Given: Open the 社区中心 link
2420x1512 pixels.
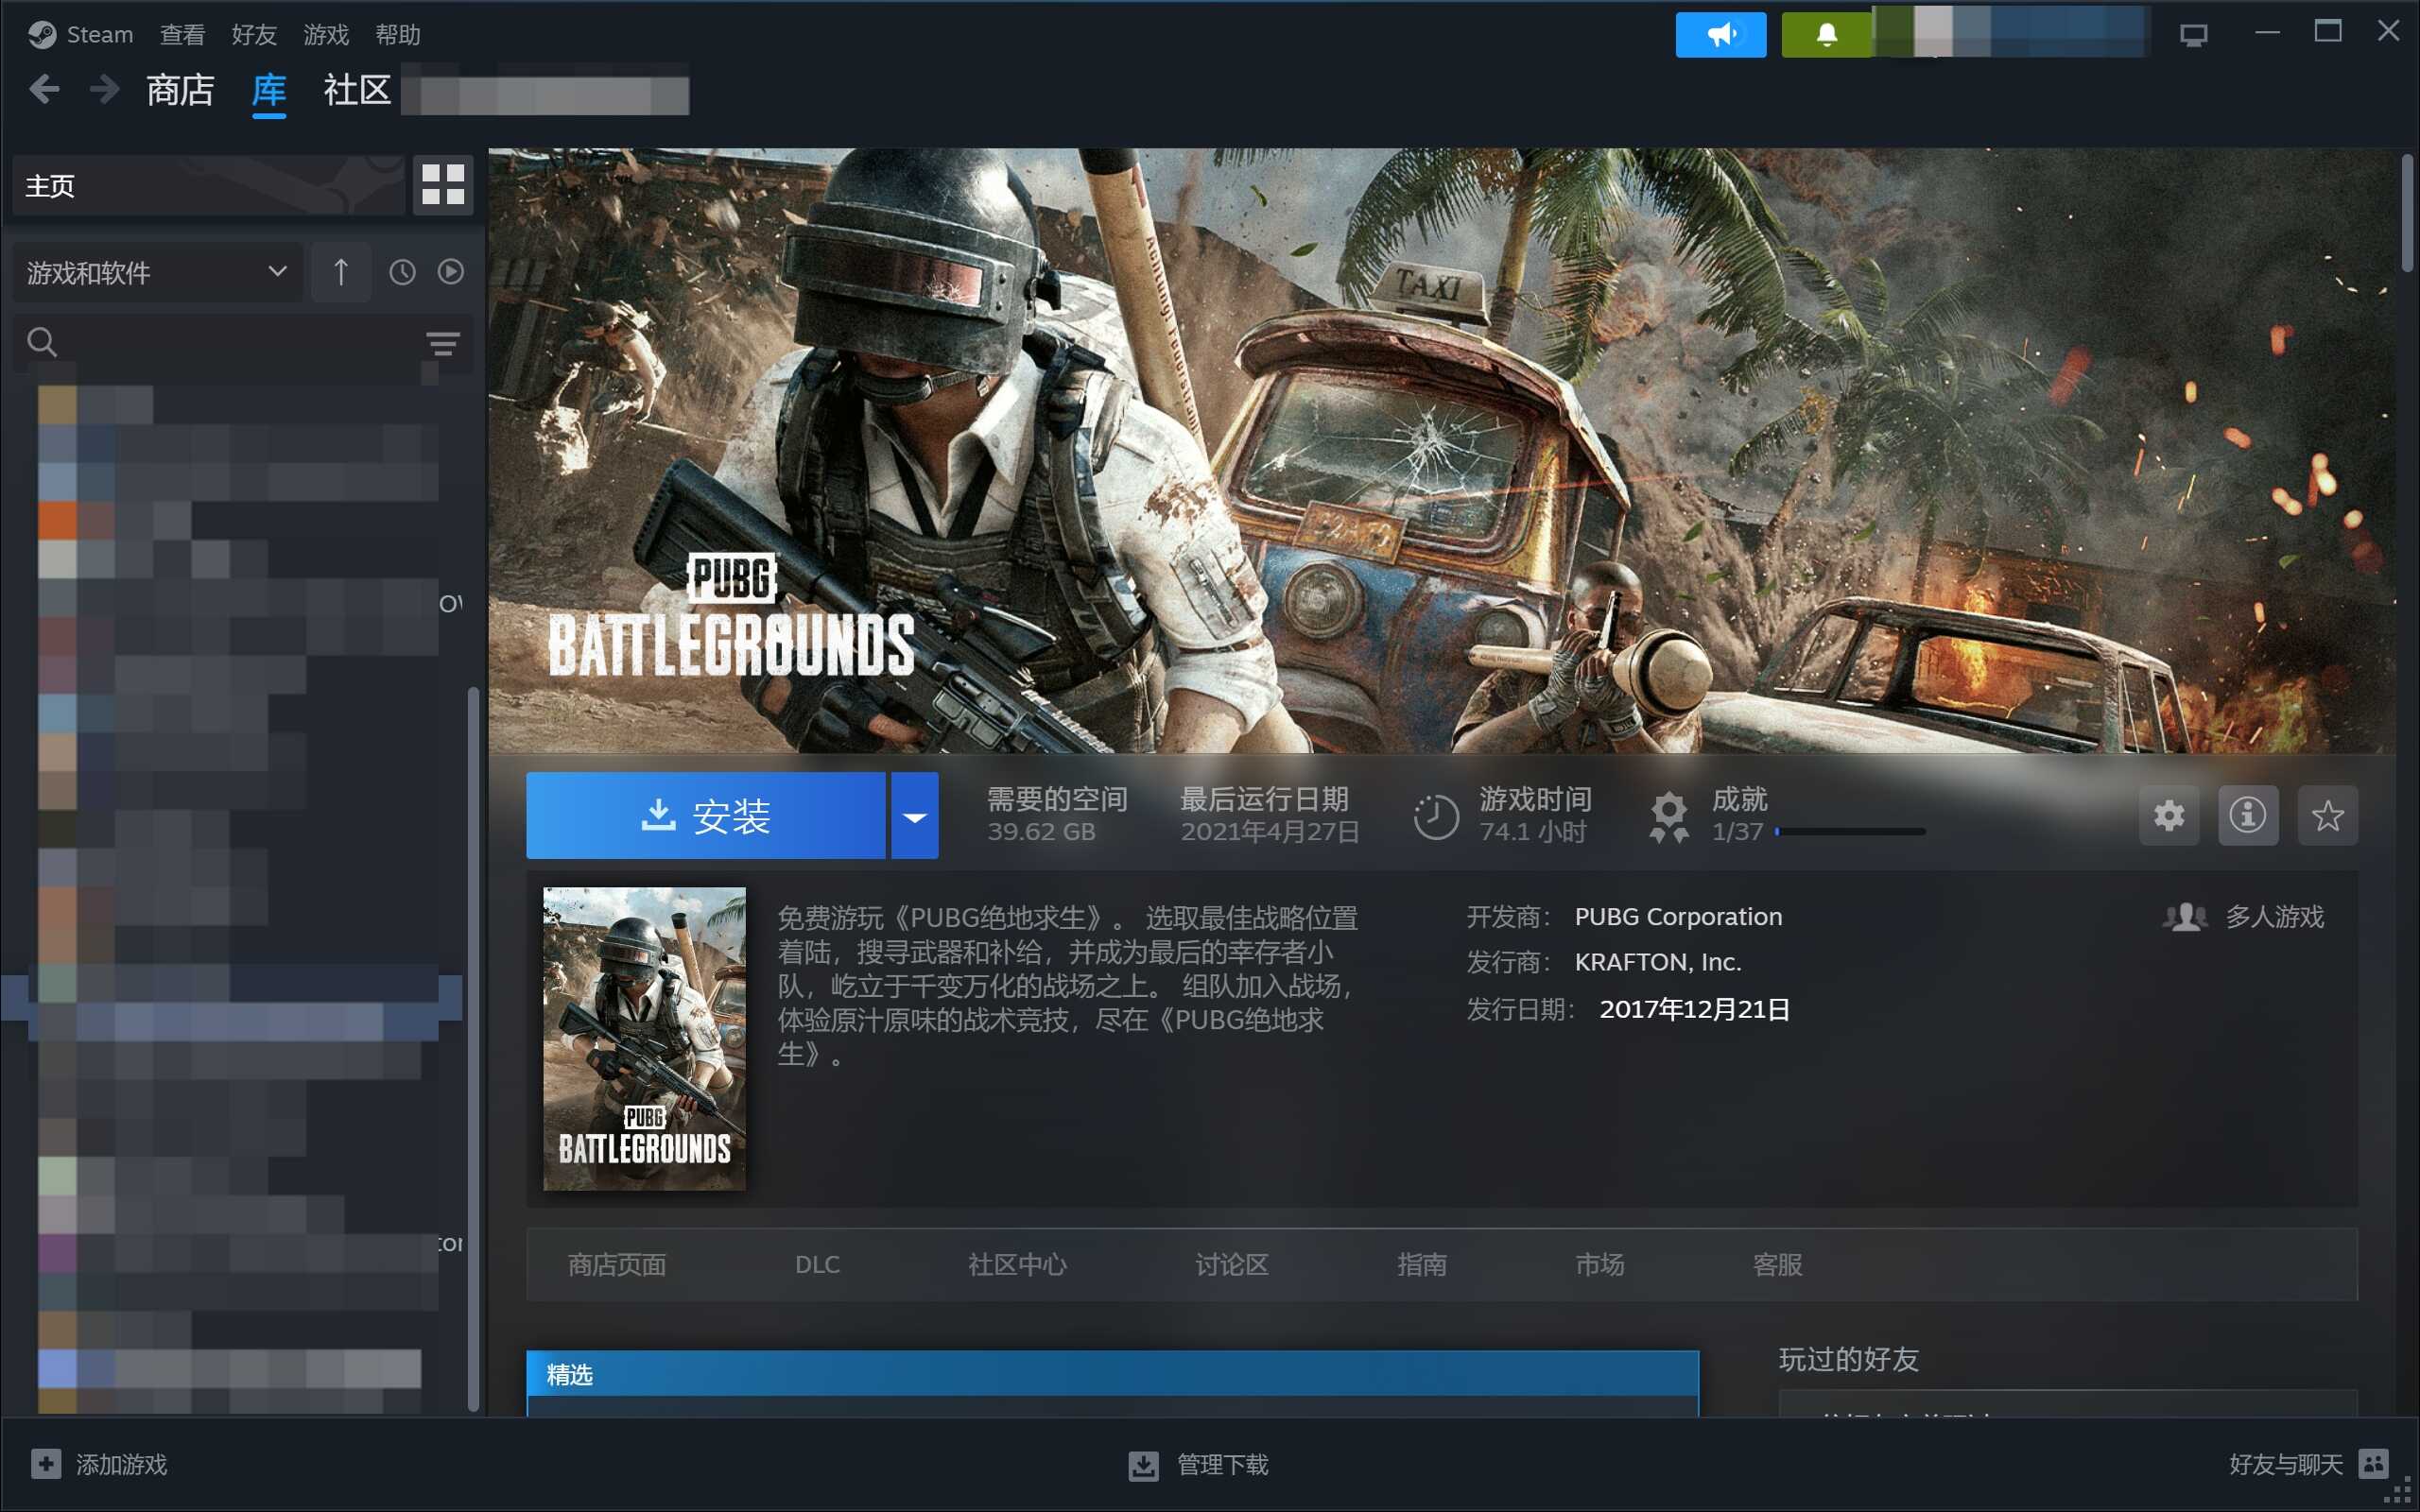Looking at the screenshot, I should click(x=1017, y=1264).
